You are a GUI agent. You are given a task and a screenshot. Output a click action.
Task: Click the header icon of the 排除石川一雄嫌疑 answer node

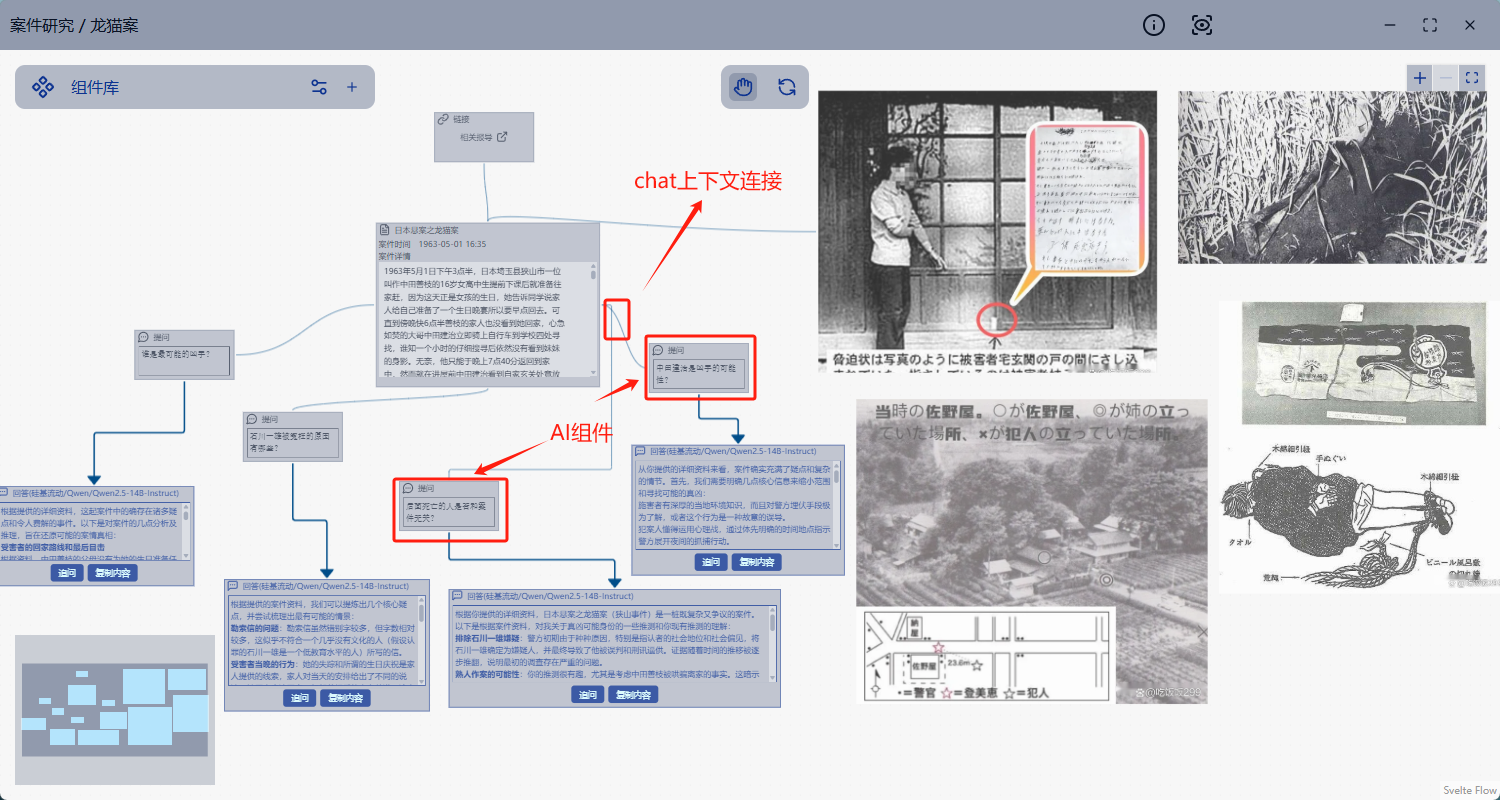point(458,595)
